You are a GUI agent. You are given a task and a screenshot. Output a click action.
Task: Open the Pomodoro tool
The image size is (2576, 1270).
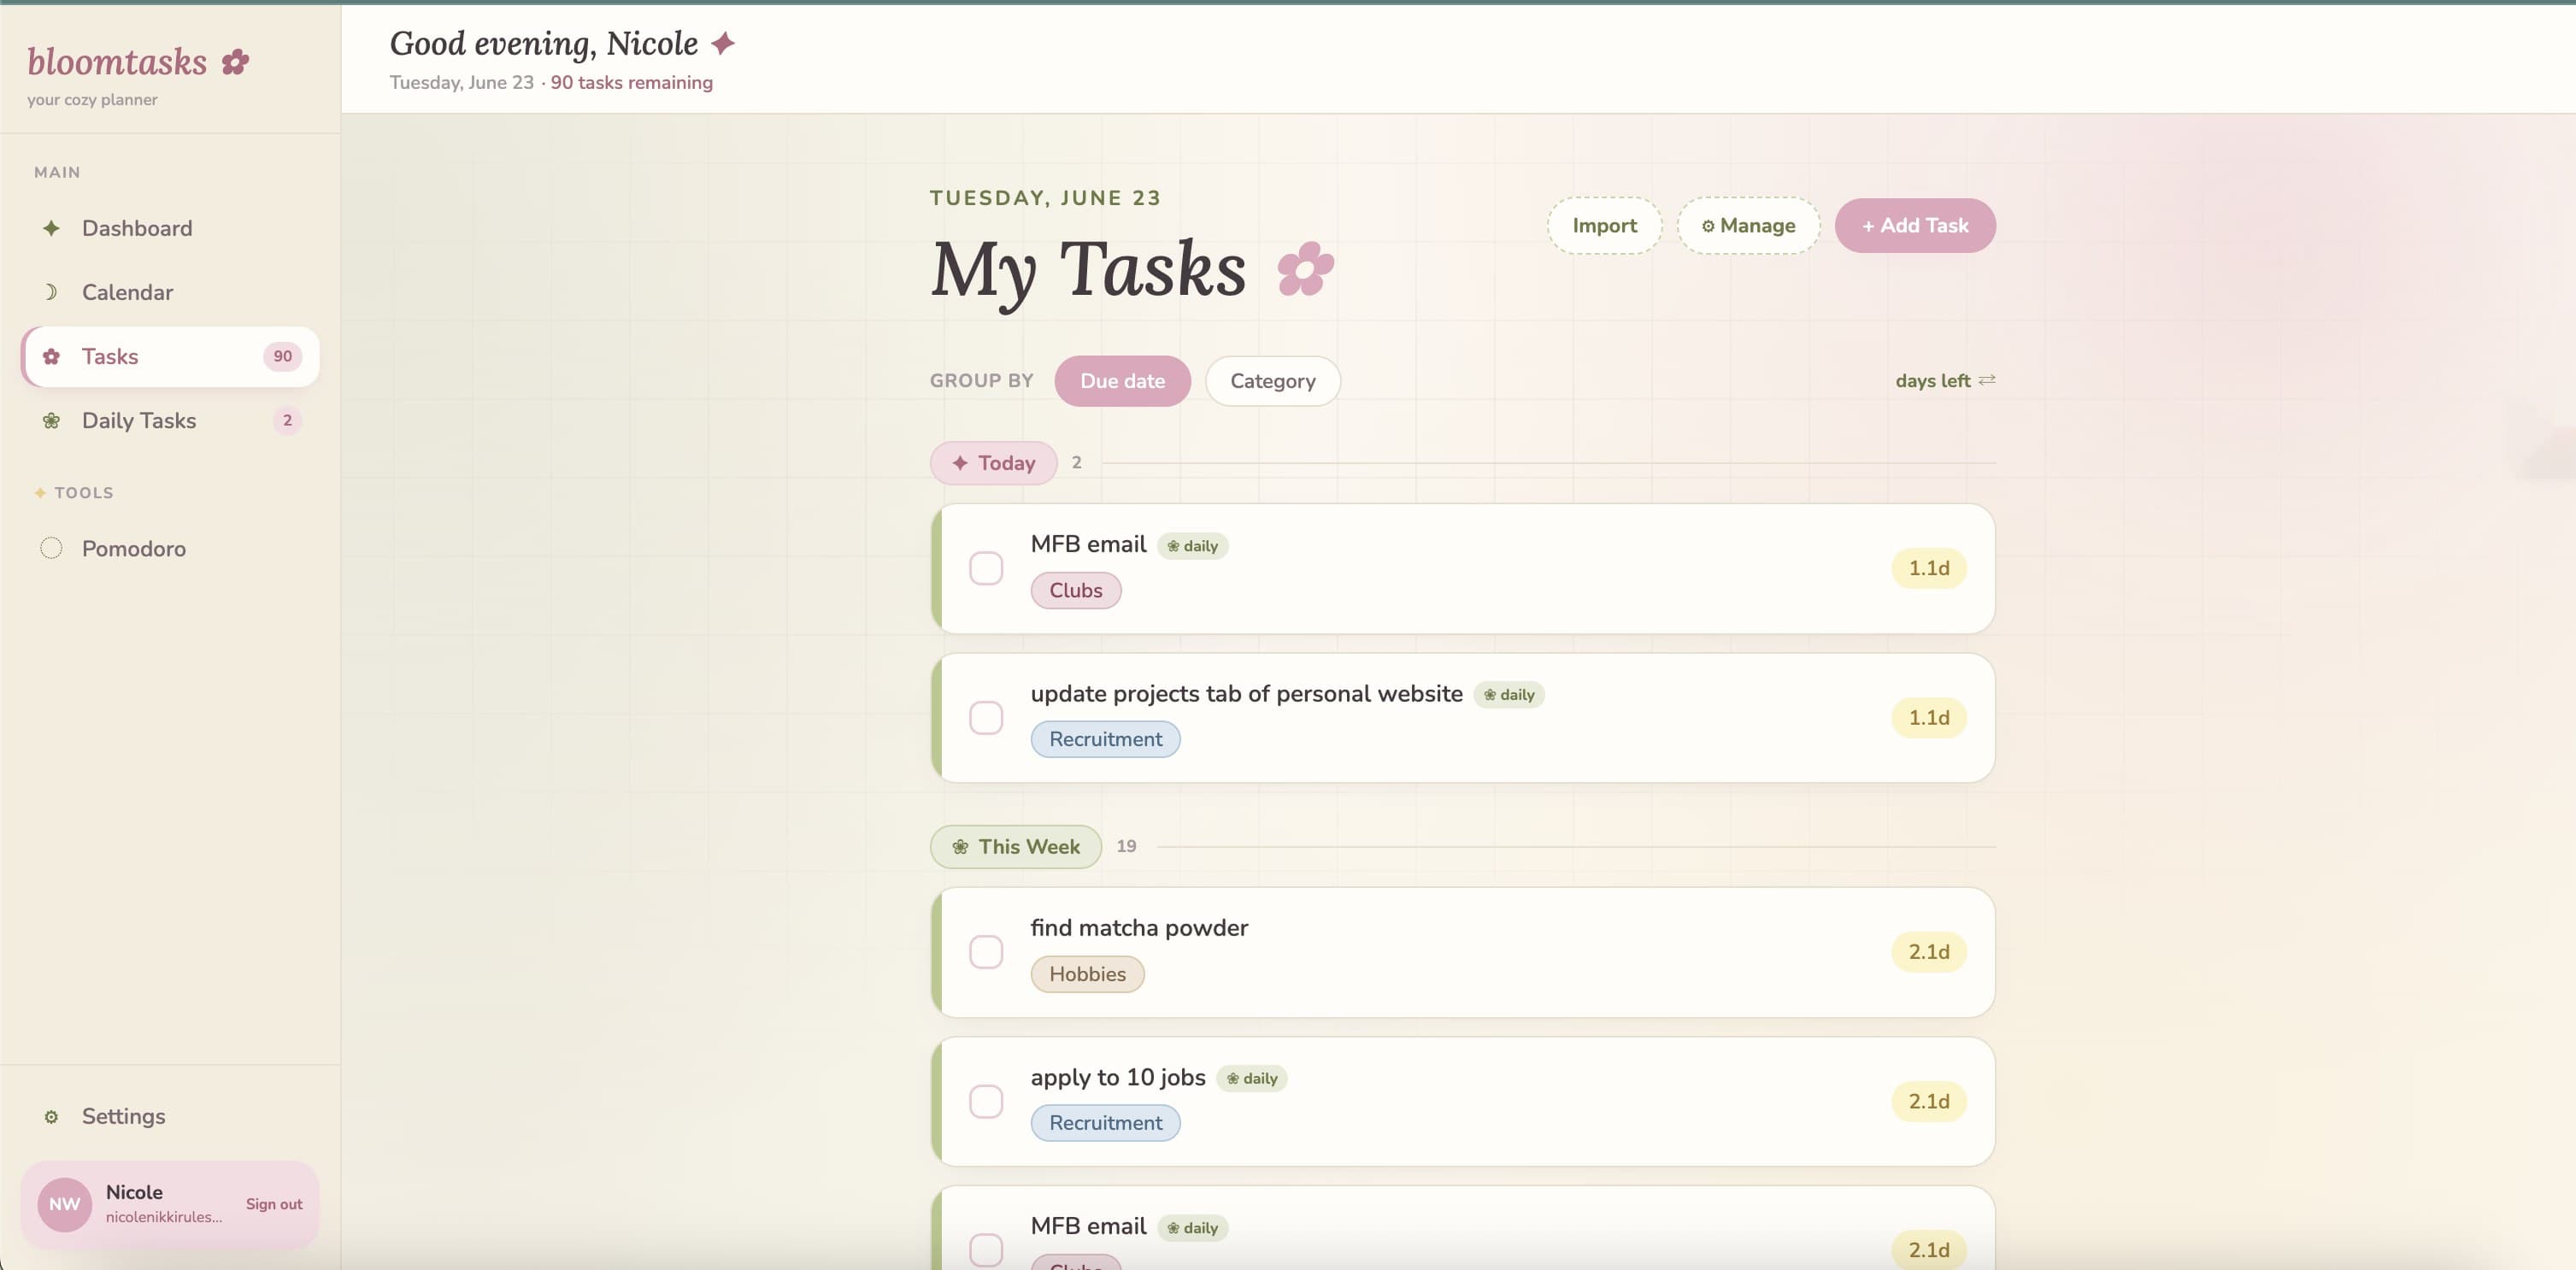click(x=170, y=548)
